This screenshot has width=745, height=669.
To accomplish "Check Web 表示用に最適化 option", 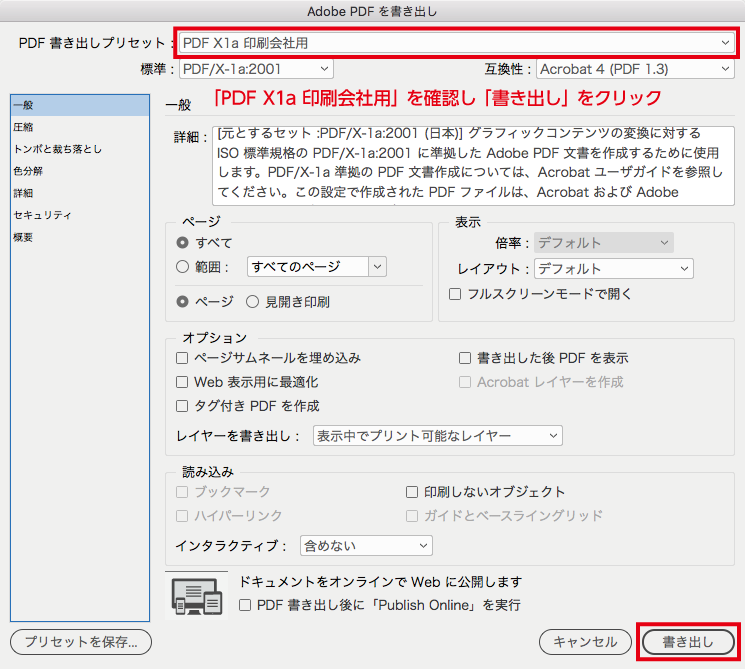I will pyautogui.click(x=182, y=382).
